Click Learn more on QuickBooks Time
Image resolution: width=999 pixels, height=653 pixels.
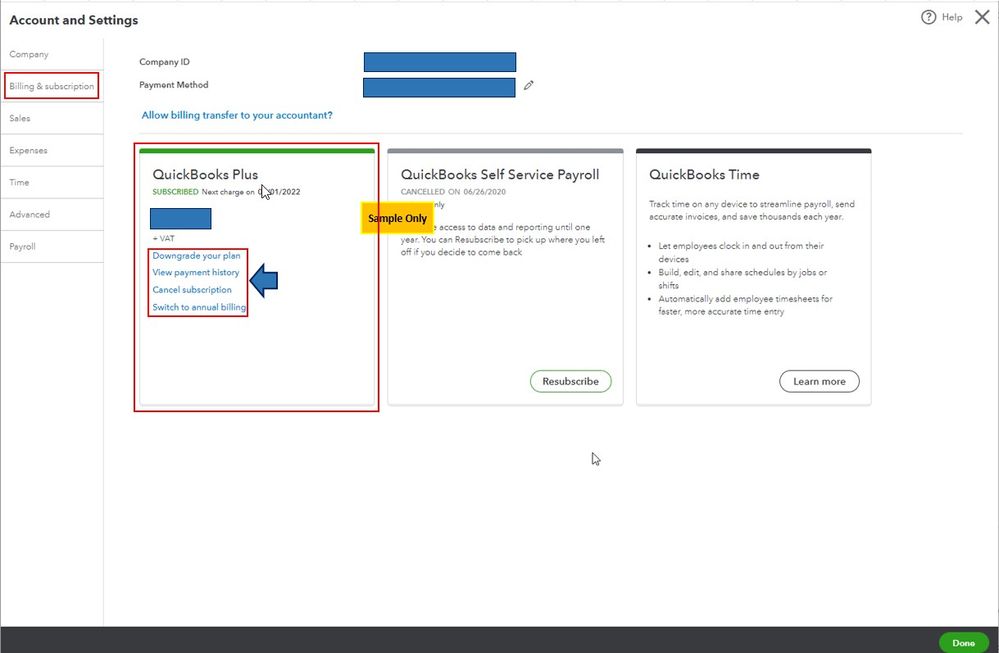click(819, 382)
